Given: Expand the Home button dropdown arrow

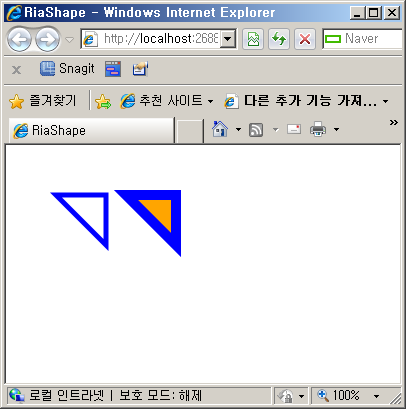Looking at the screenshot, I should 238,129.
